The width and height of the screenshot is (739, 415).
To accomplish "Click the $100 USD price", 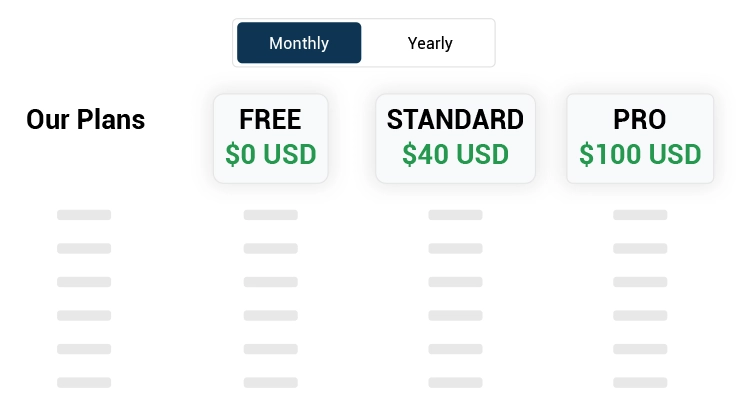I will [x=640, y=155].
